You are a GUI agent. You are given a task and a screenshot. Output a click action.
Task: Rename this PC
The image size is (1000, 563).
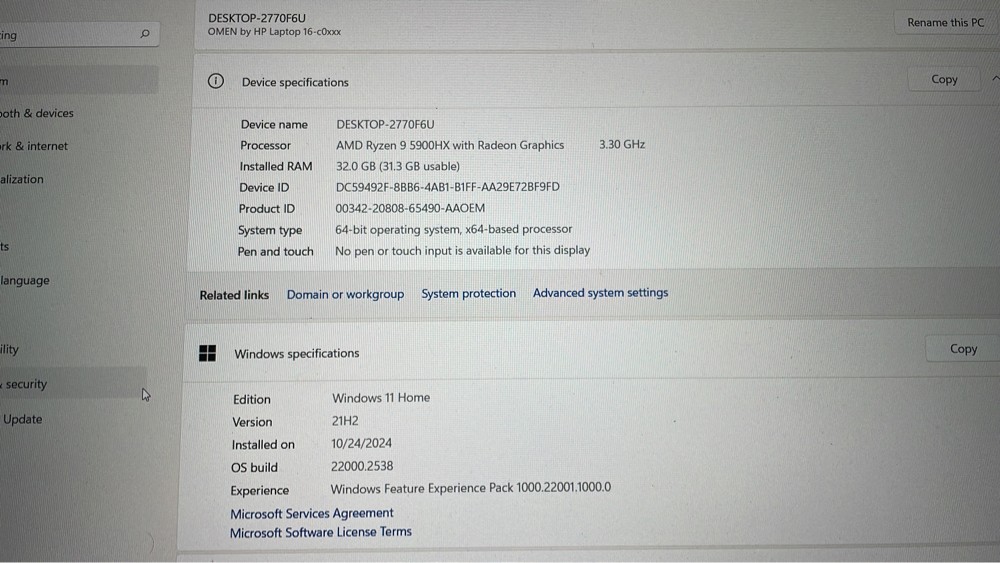click(x=945, y=22)
